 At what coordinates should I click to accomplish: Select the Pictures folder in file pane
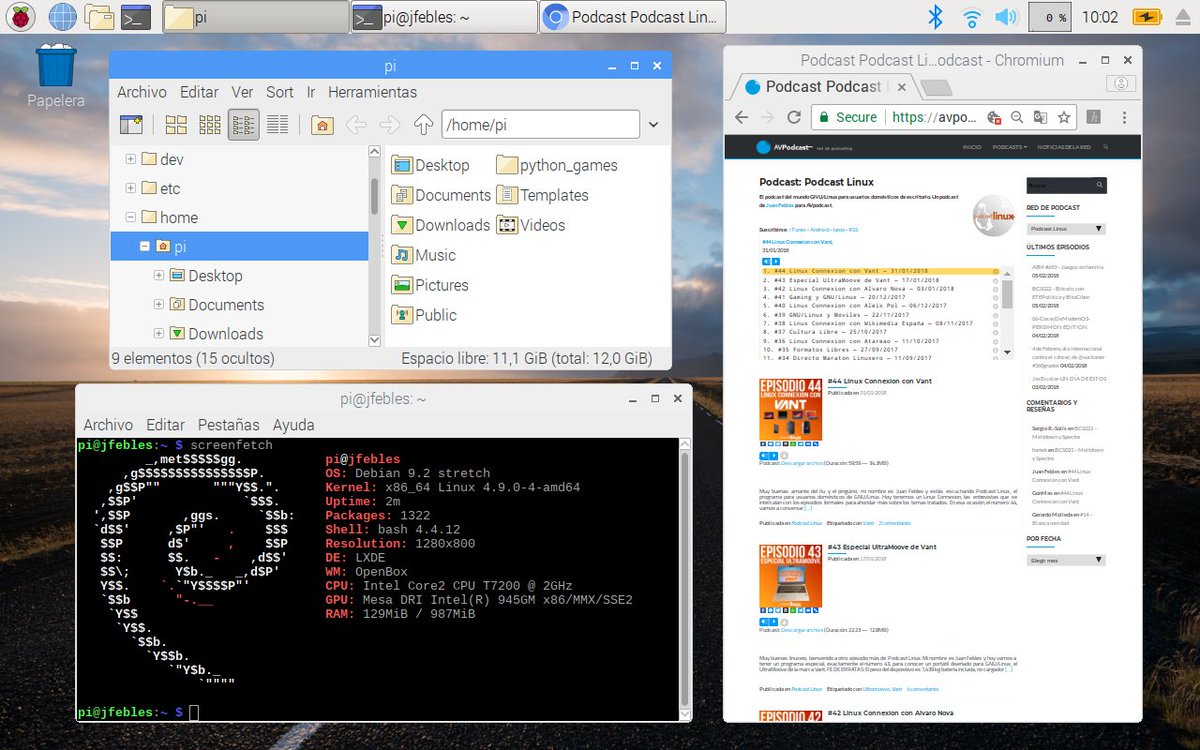coord(430,285)
